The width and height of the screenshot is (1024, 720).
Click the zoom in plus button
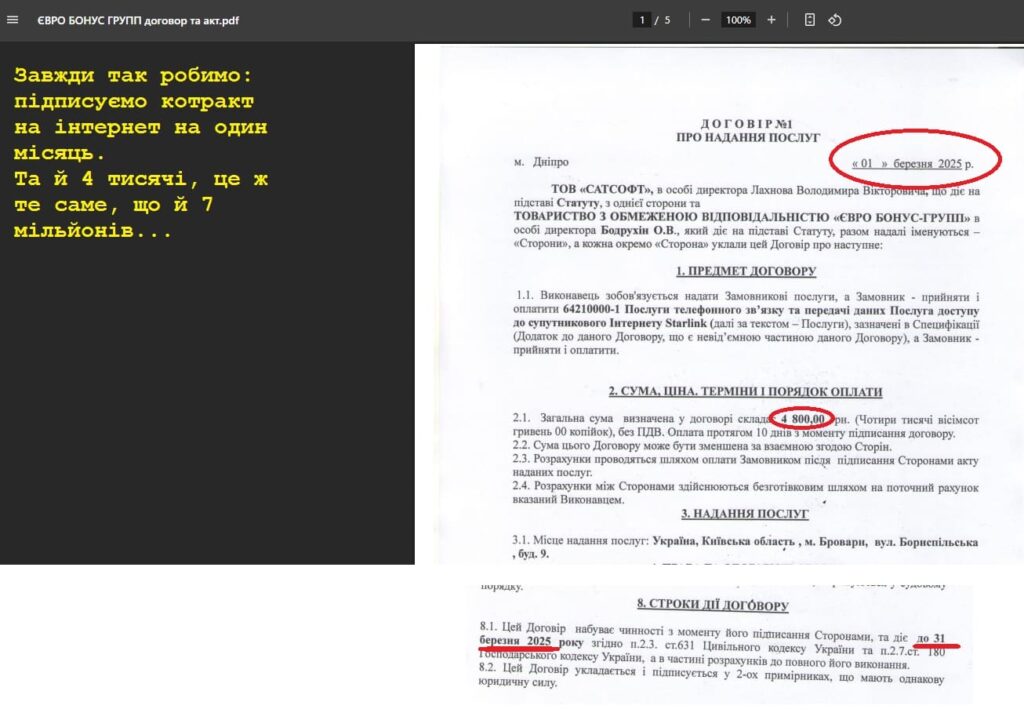[771, 20]
